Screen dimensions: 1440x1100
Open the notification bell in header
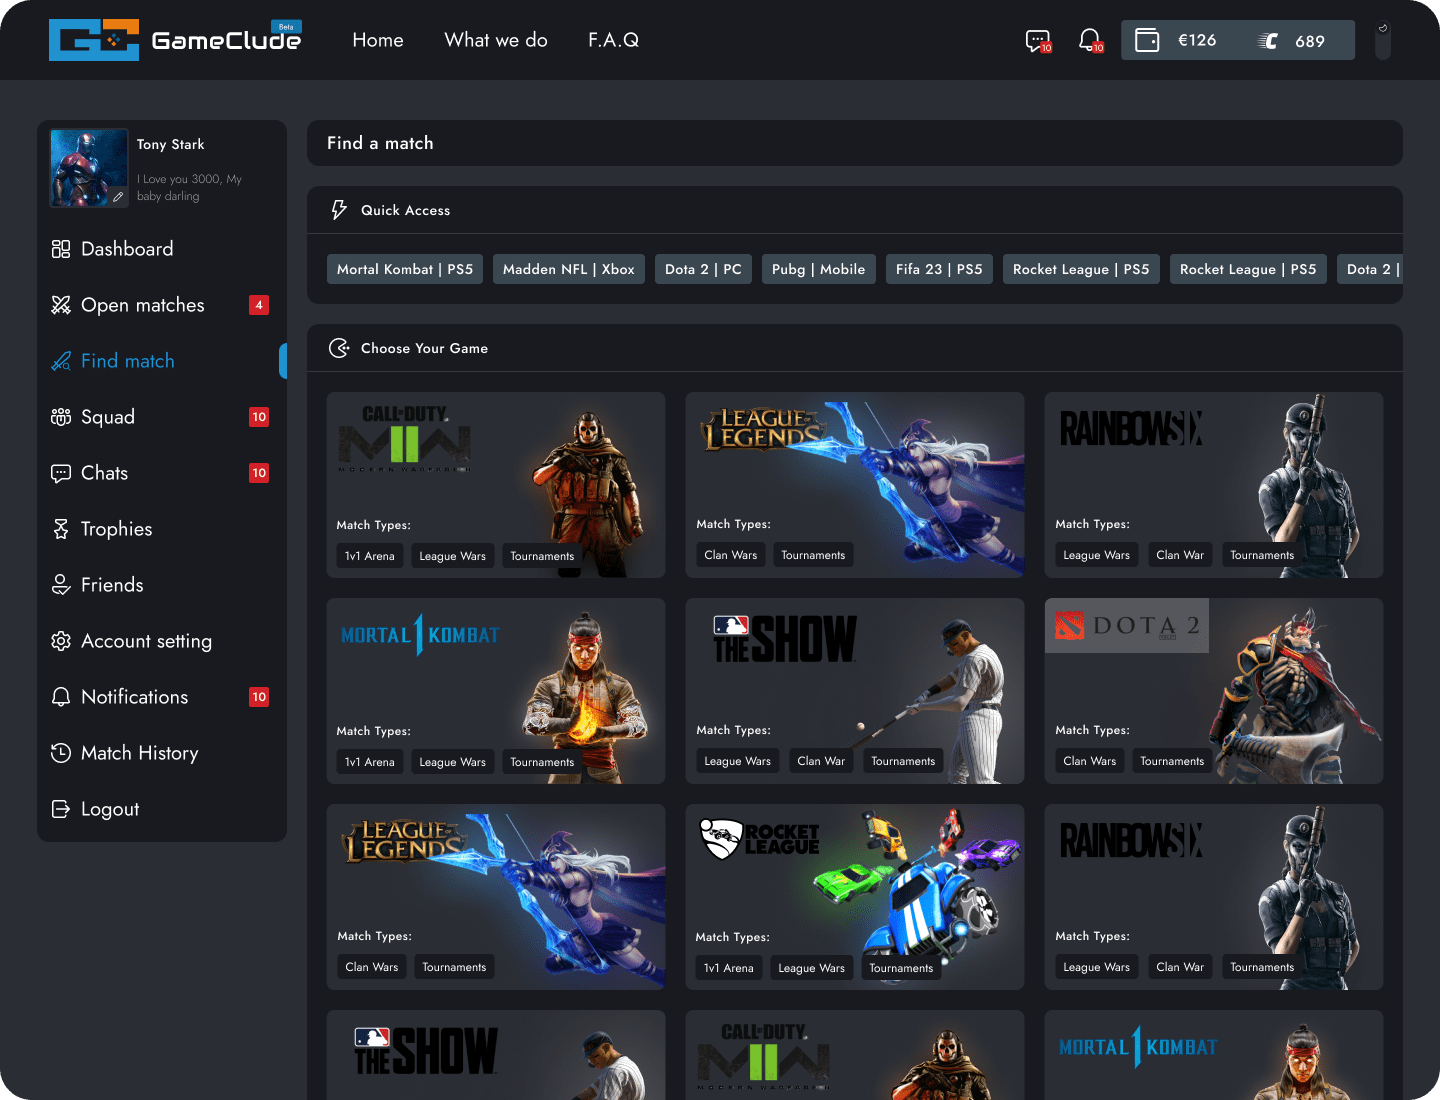click(1090, 41)
